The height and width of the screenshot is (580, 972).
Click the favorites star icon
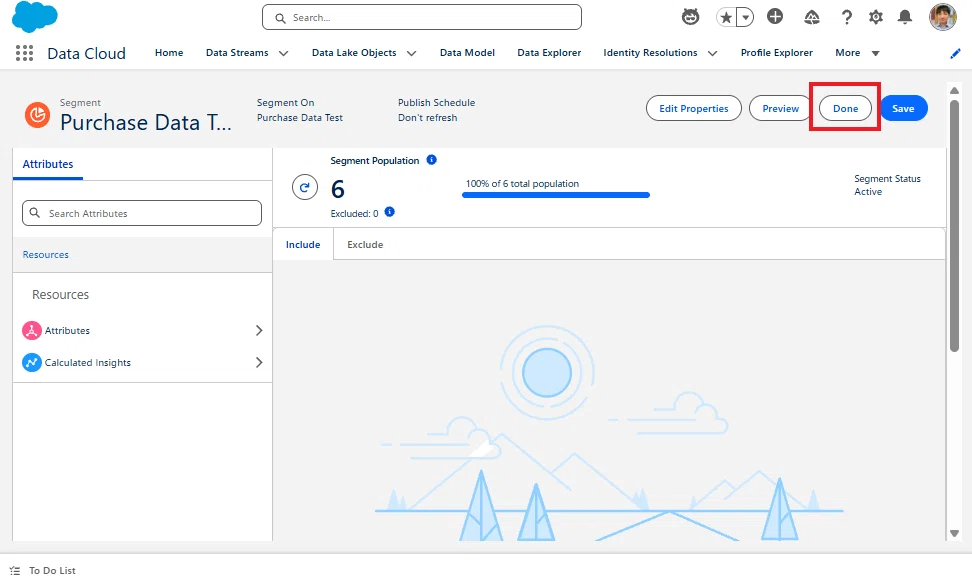pyautogui.click(x=726, y=17)
